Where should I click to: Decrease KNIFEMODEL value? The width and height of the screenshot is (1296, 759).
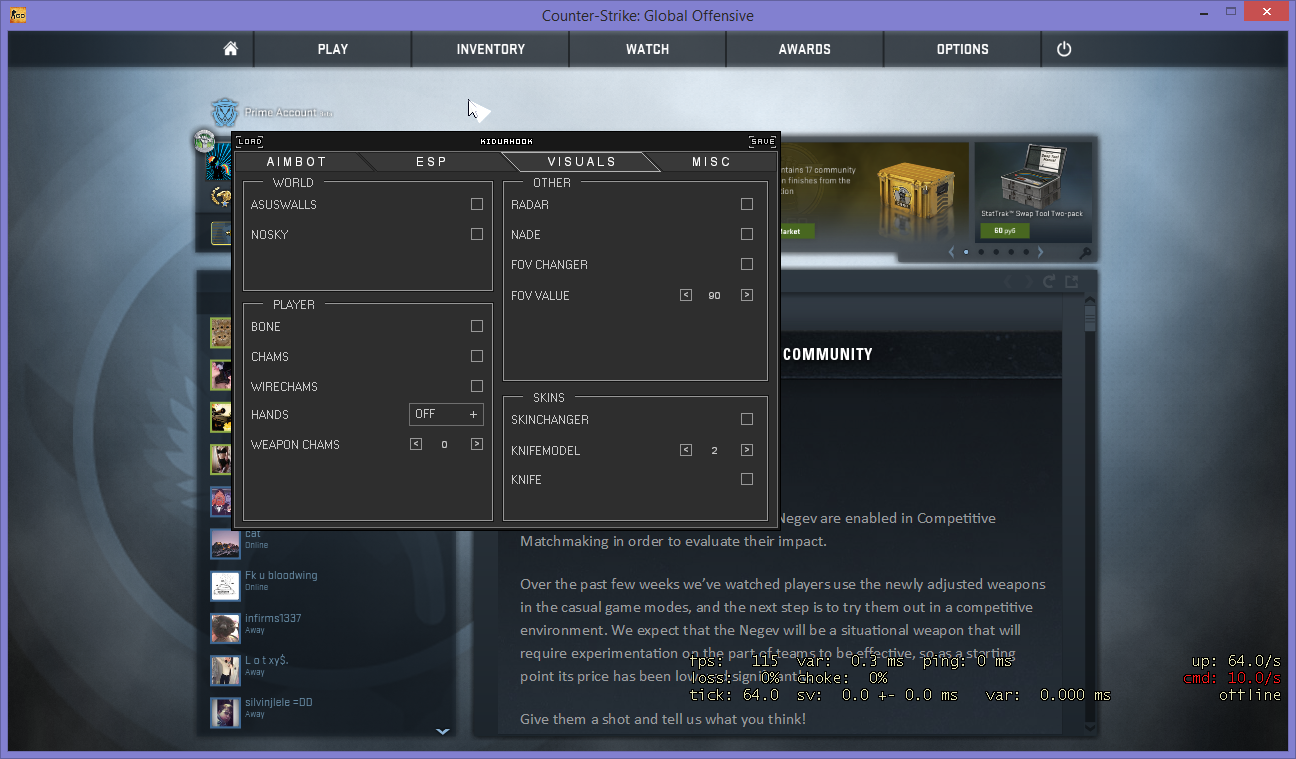coord(686,450)
